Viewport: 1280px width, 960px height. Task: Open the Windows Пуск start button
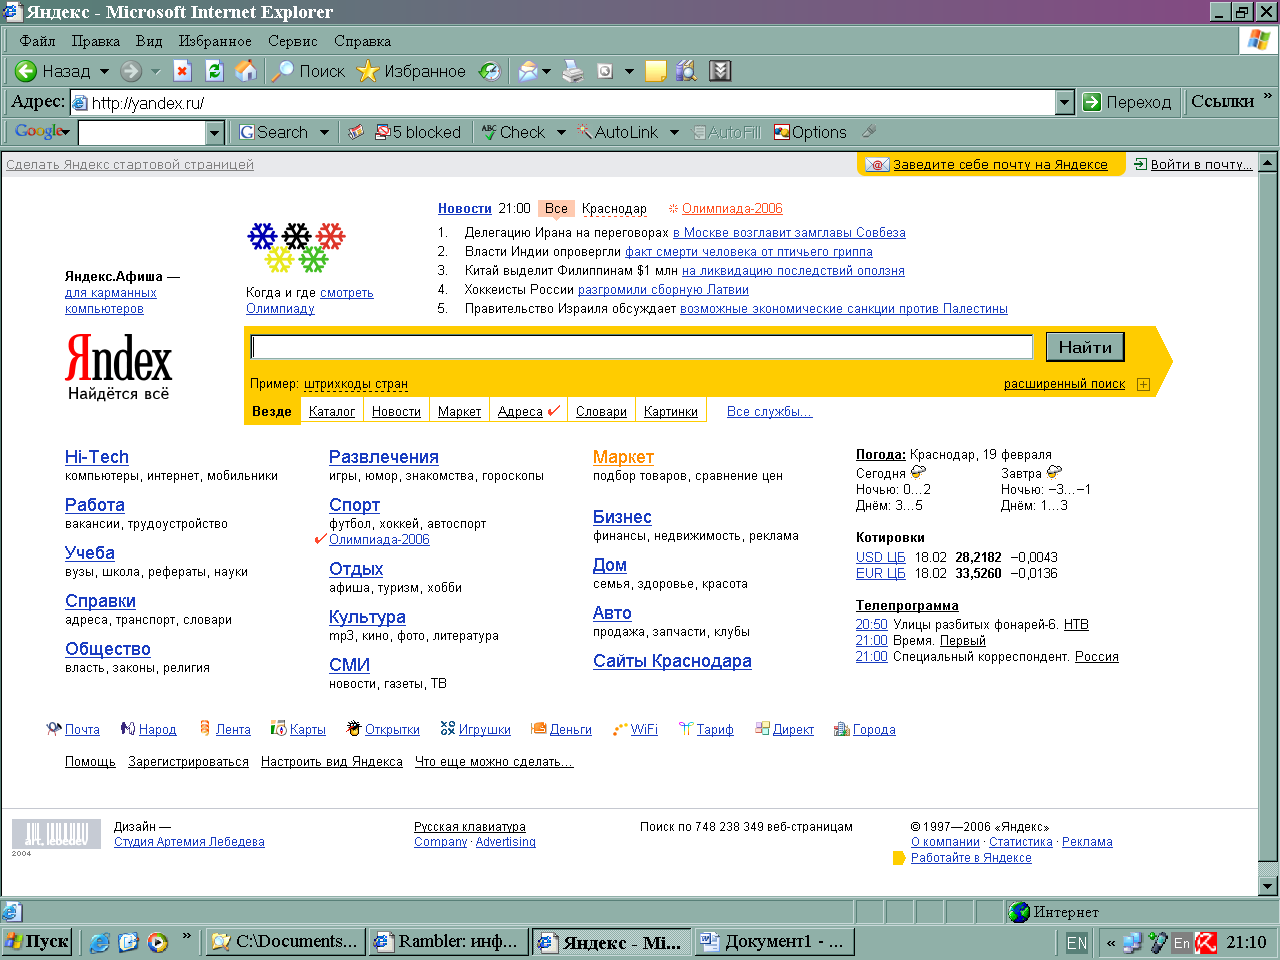click(37, 942)
